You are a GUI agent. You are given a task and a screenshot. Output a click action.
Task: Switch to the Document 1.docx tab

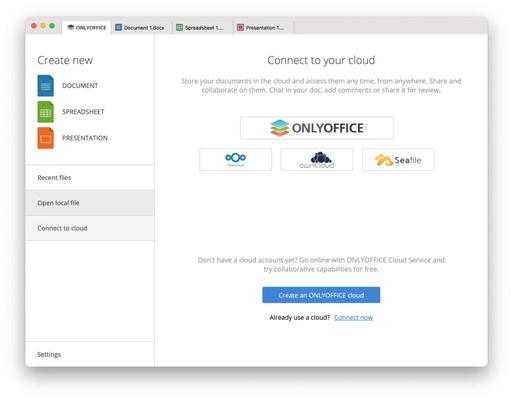[x=142, y=28]
